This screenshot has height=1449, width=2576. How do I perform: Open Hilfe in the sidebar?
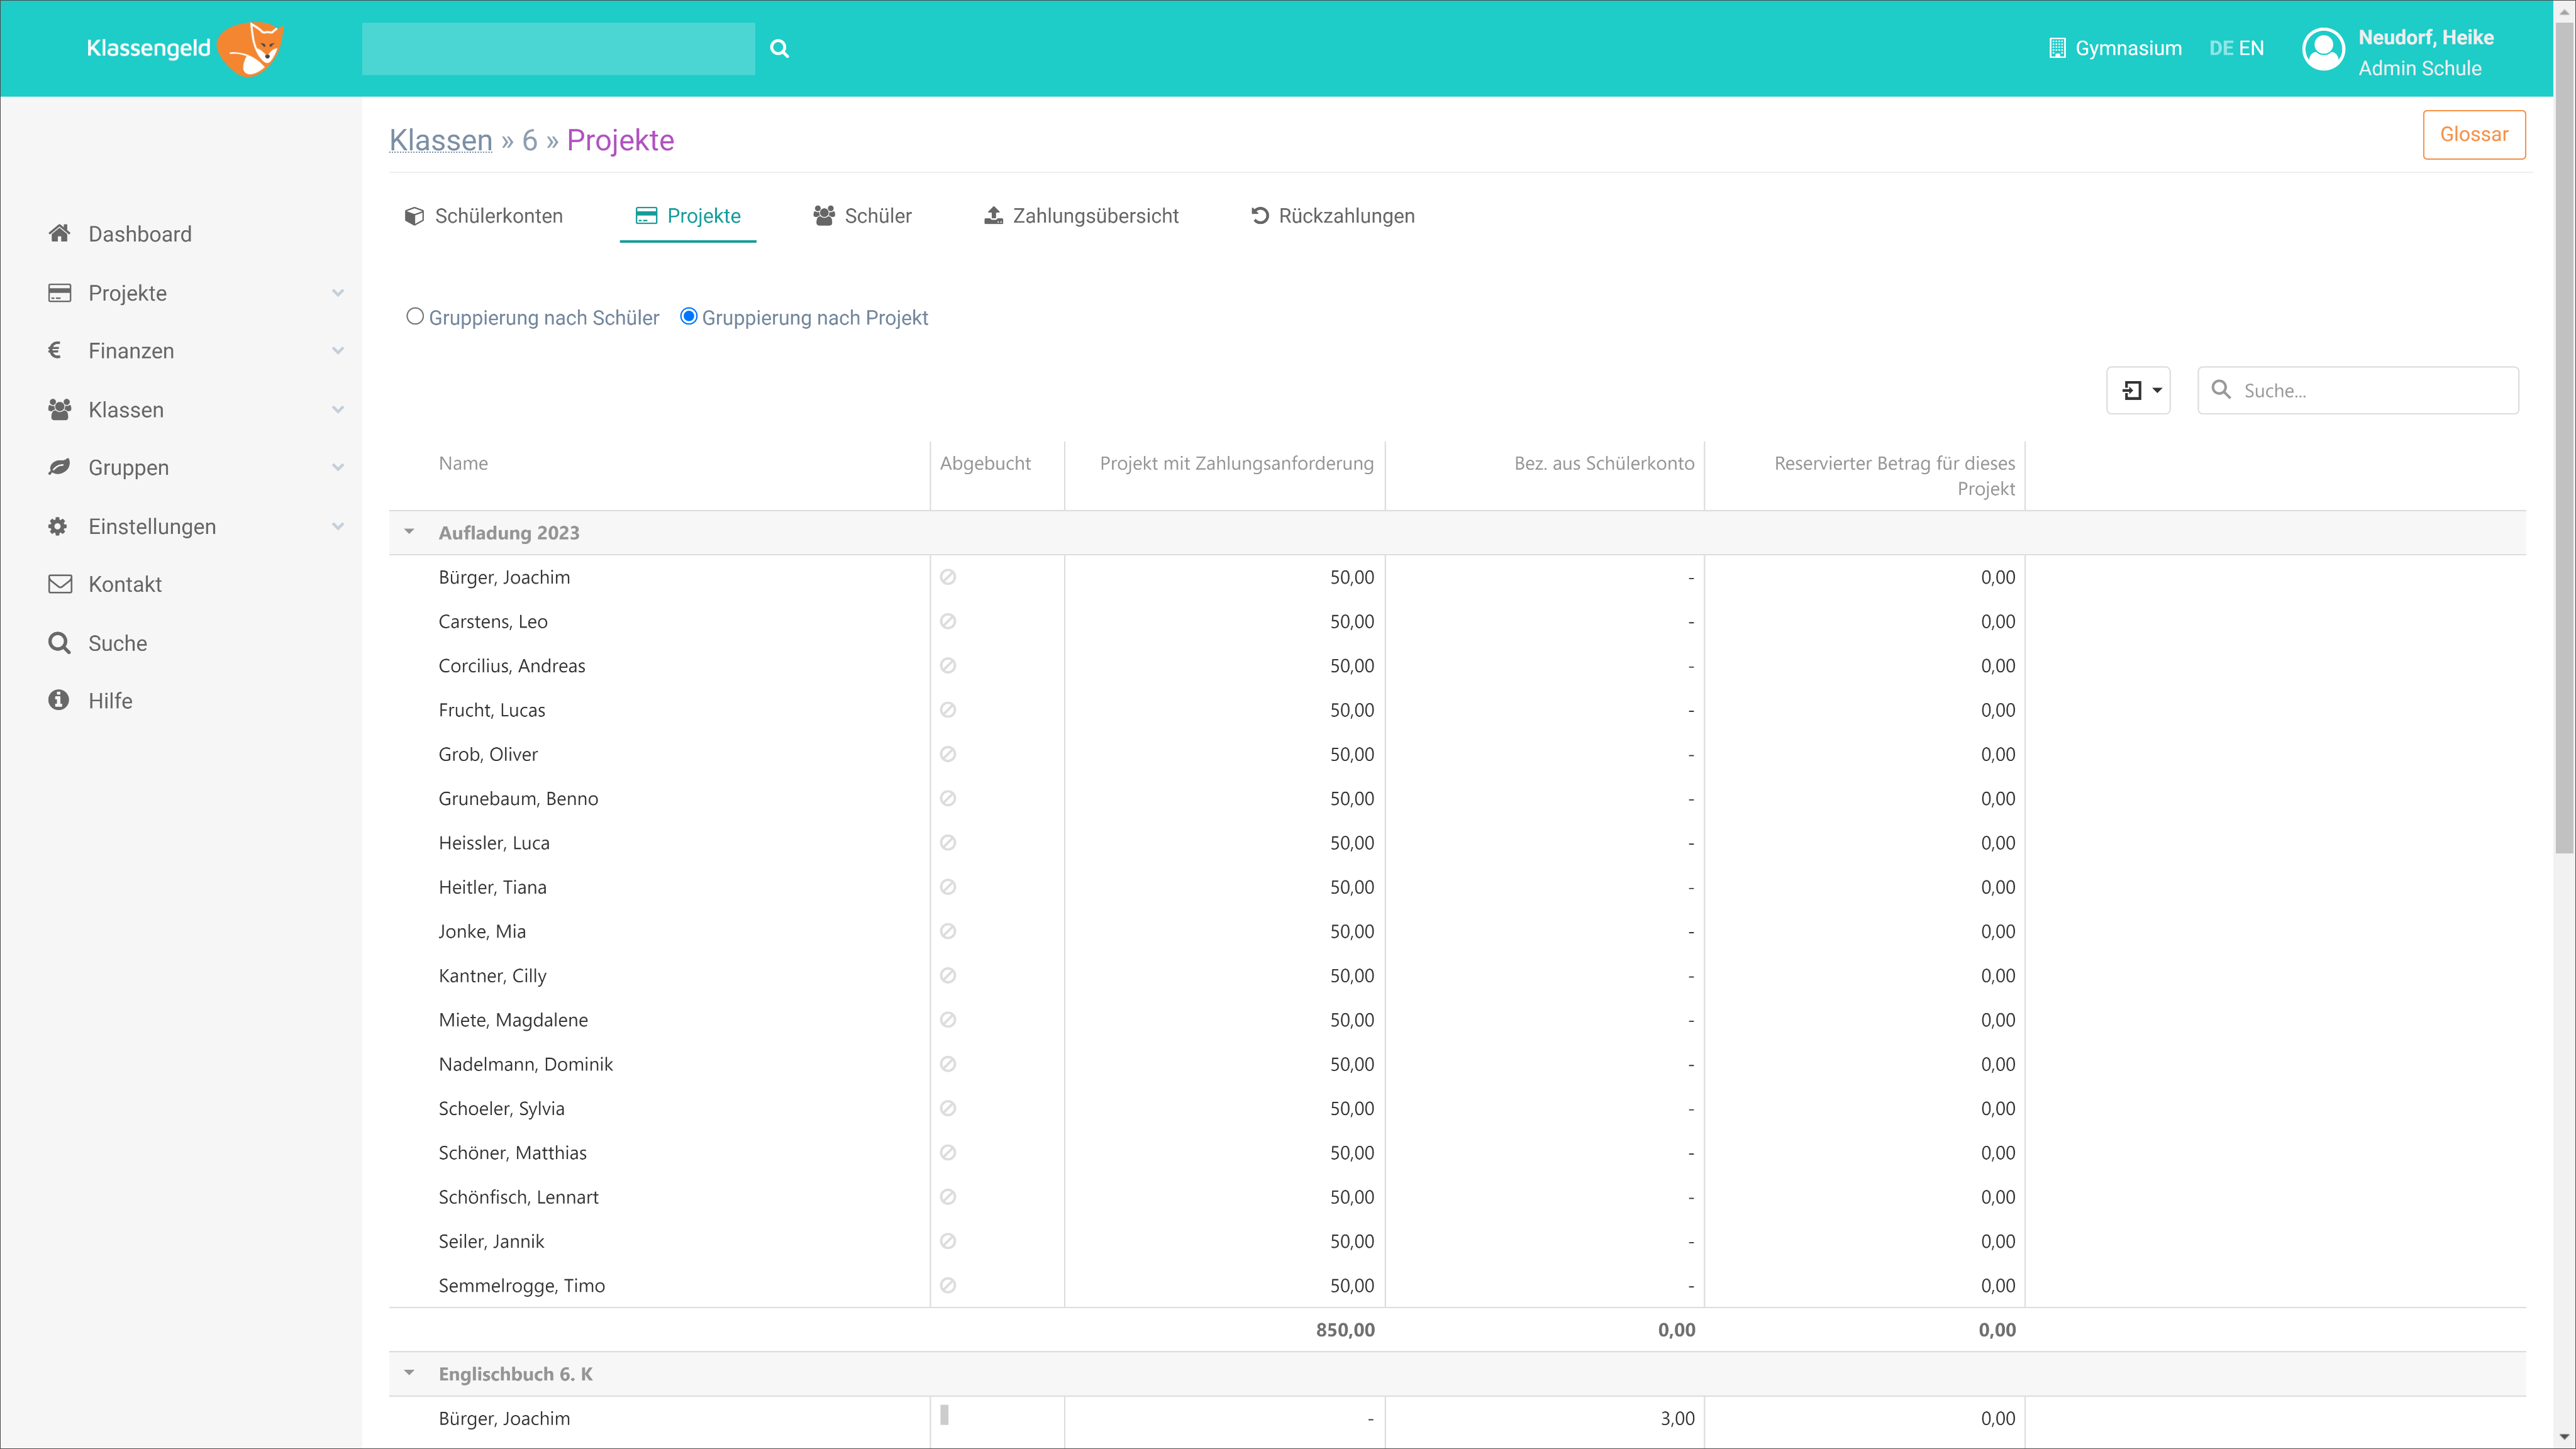[110, 701]
